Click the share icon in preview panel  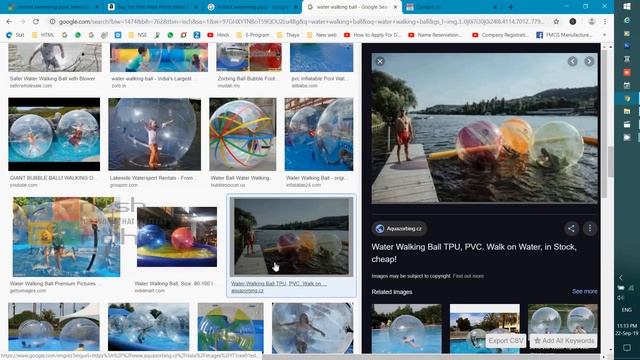571,228
